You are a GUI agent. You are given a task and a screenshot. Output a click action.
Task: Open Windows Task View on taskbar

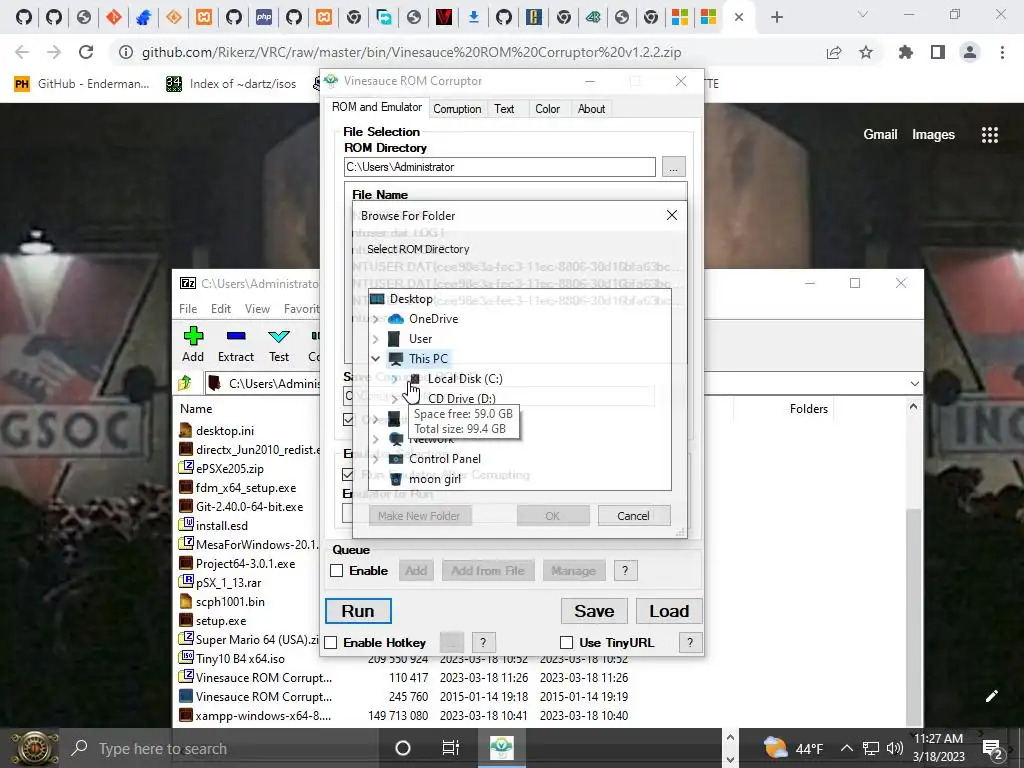pos(451,748)
